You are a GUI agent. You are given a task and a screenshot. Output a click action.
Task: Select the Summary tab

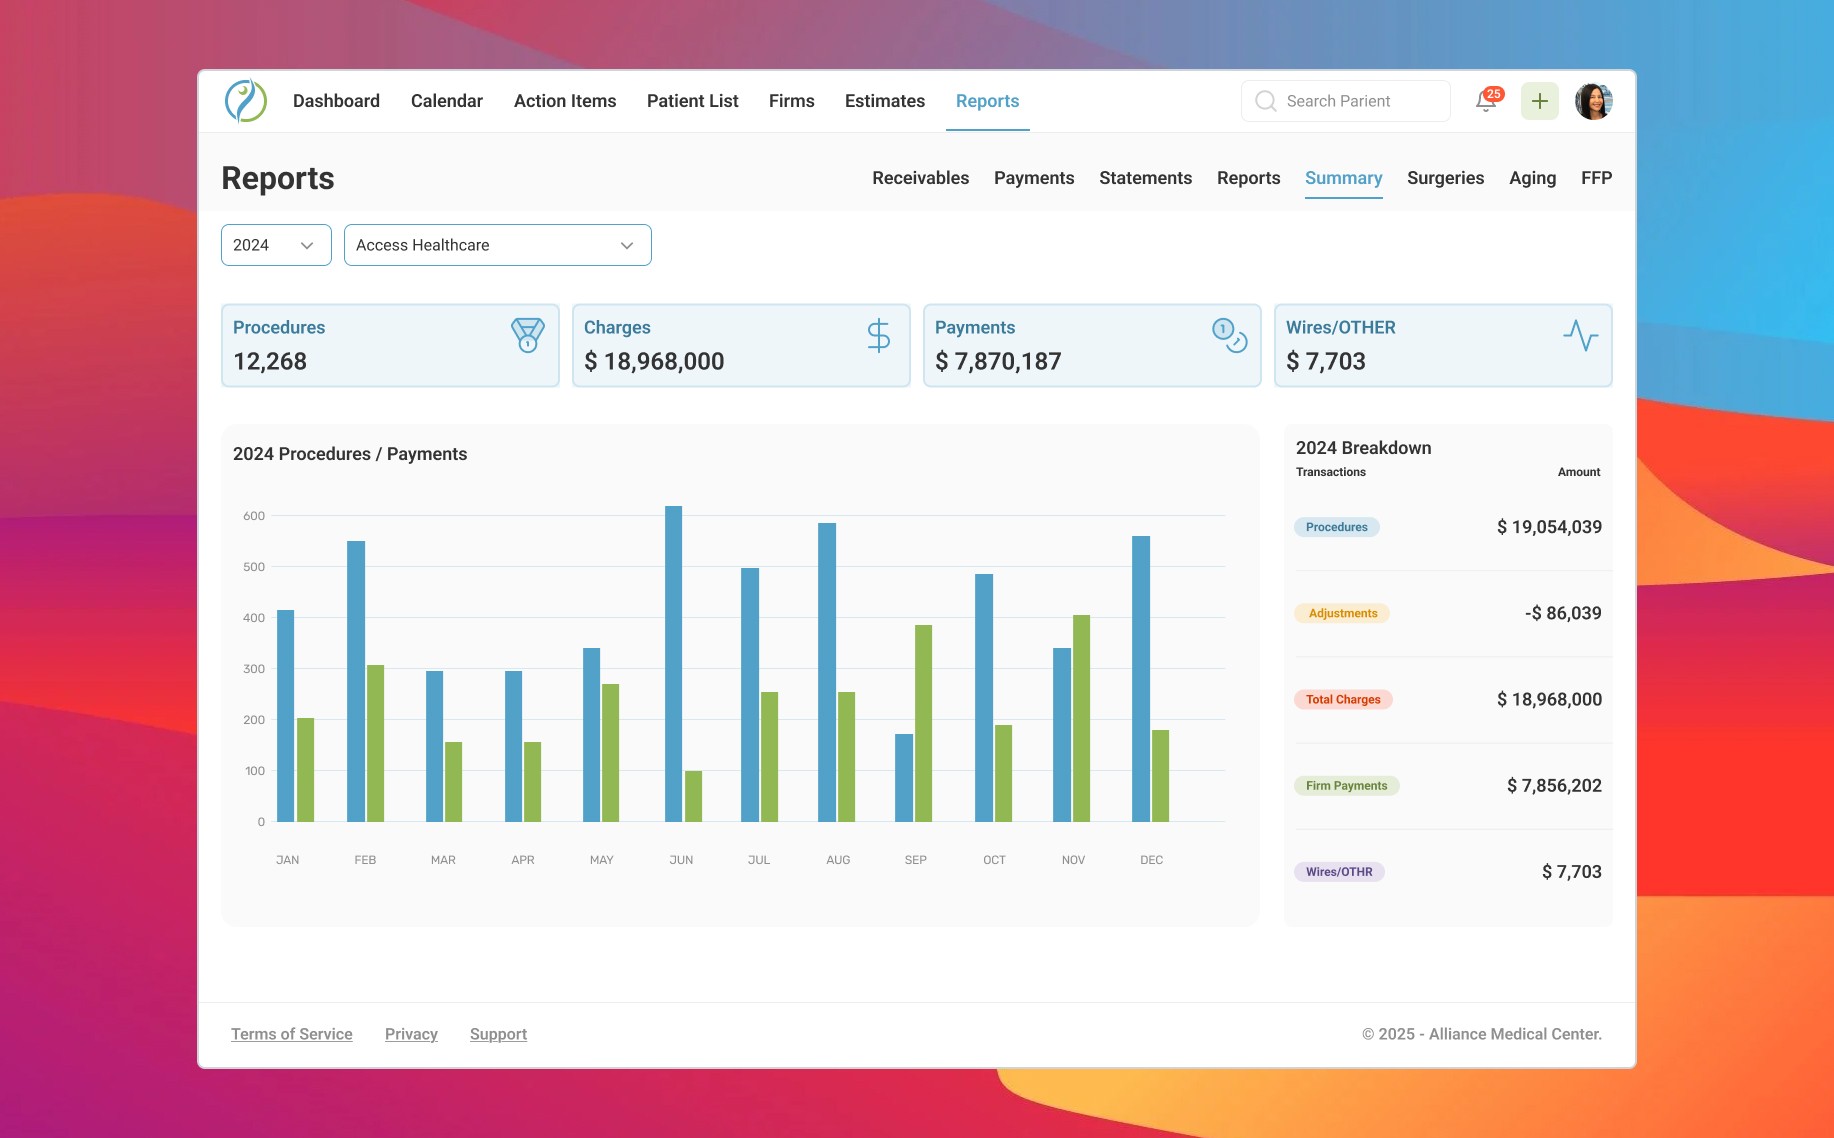pyautogui.click(x=1344, y=178)
